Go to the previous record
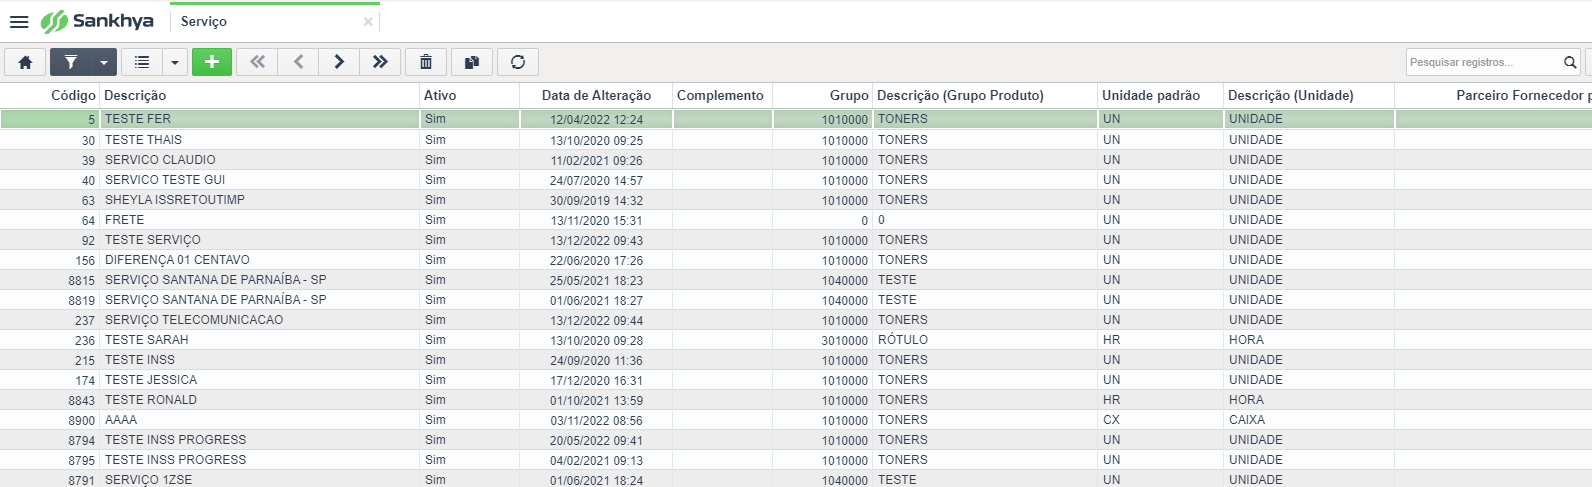Screen dimensions: 1592x487 click(298, 62)
